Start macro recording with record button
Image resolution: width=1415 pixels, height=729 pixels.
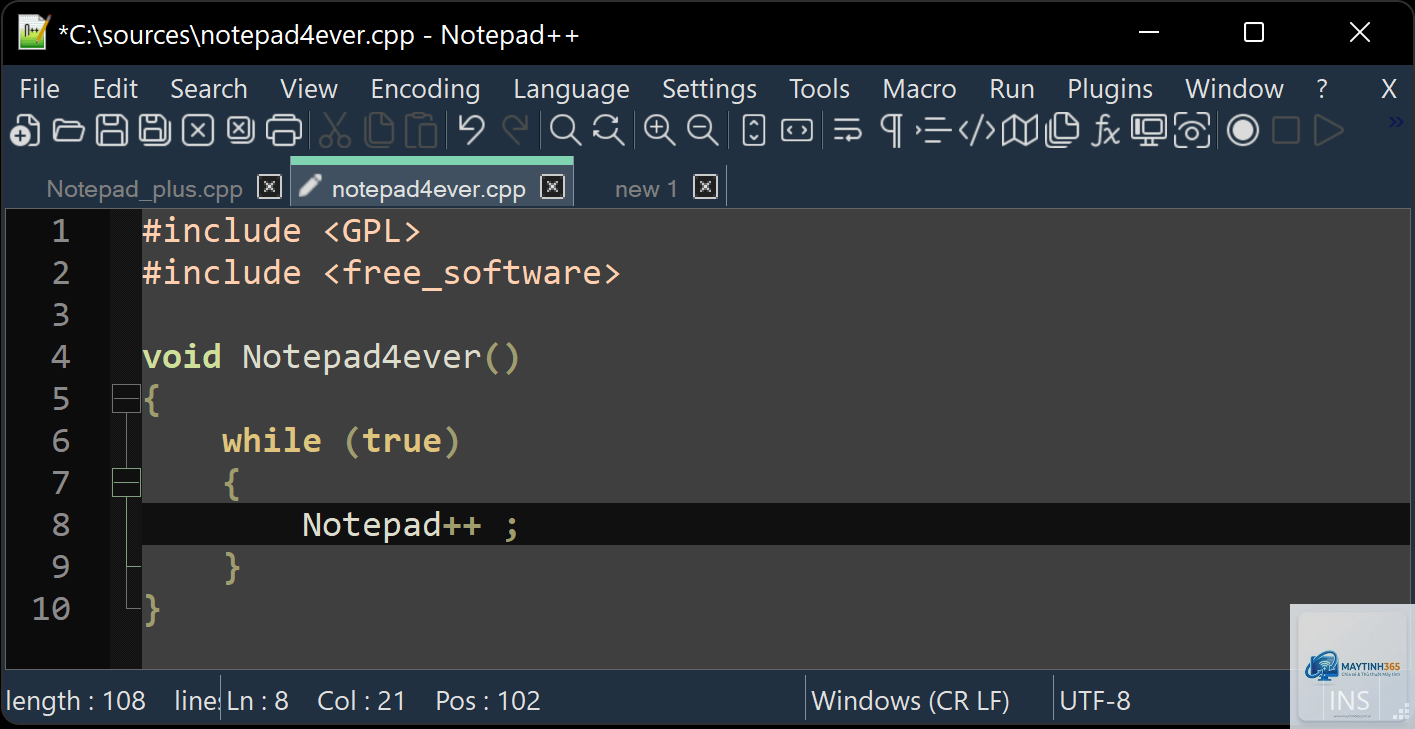1243,130
